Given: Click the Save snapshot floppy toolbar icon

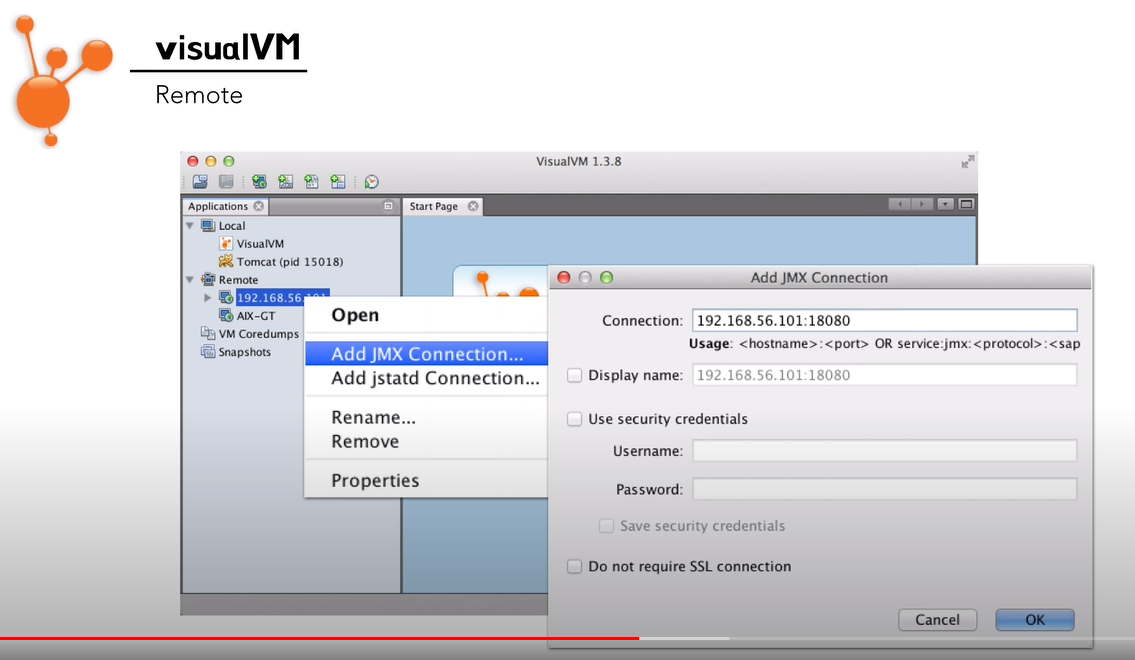Looking at the screenshot, I should click(x=226, y=182).
